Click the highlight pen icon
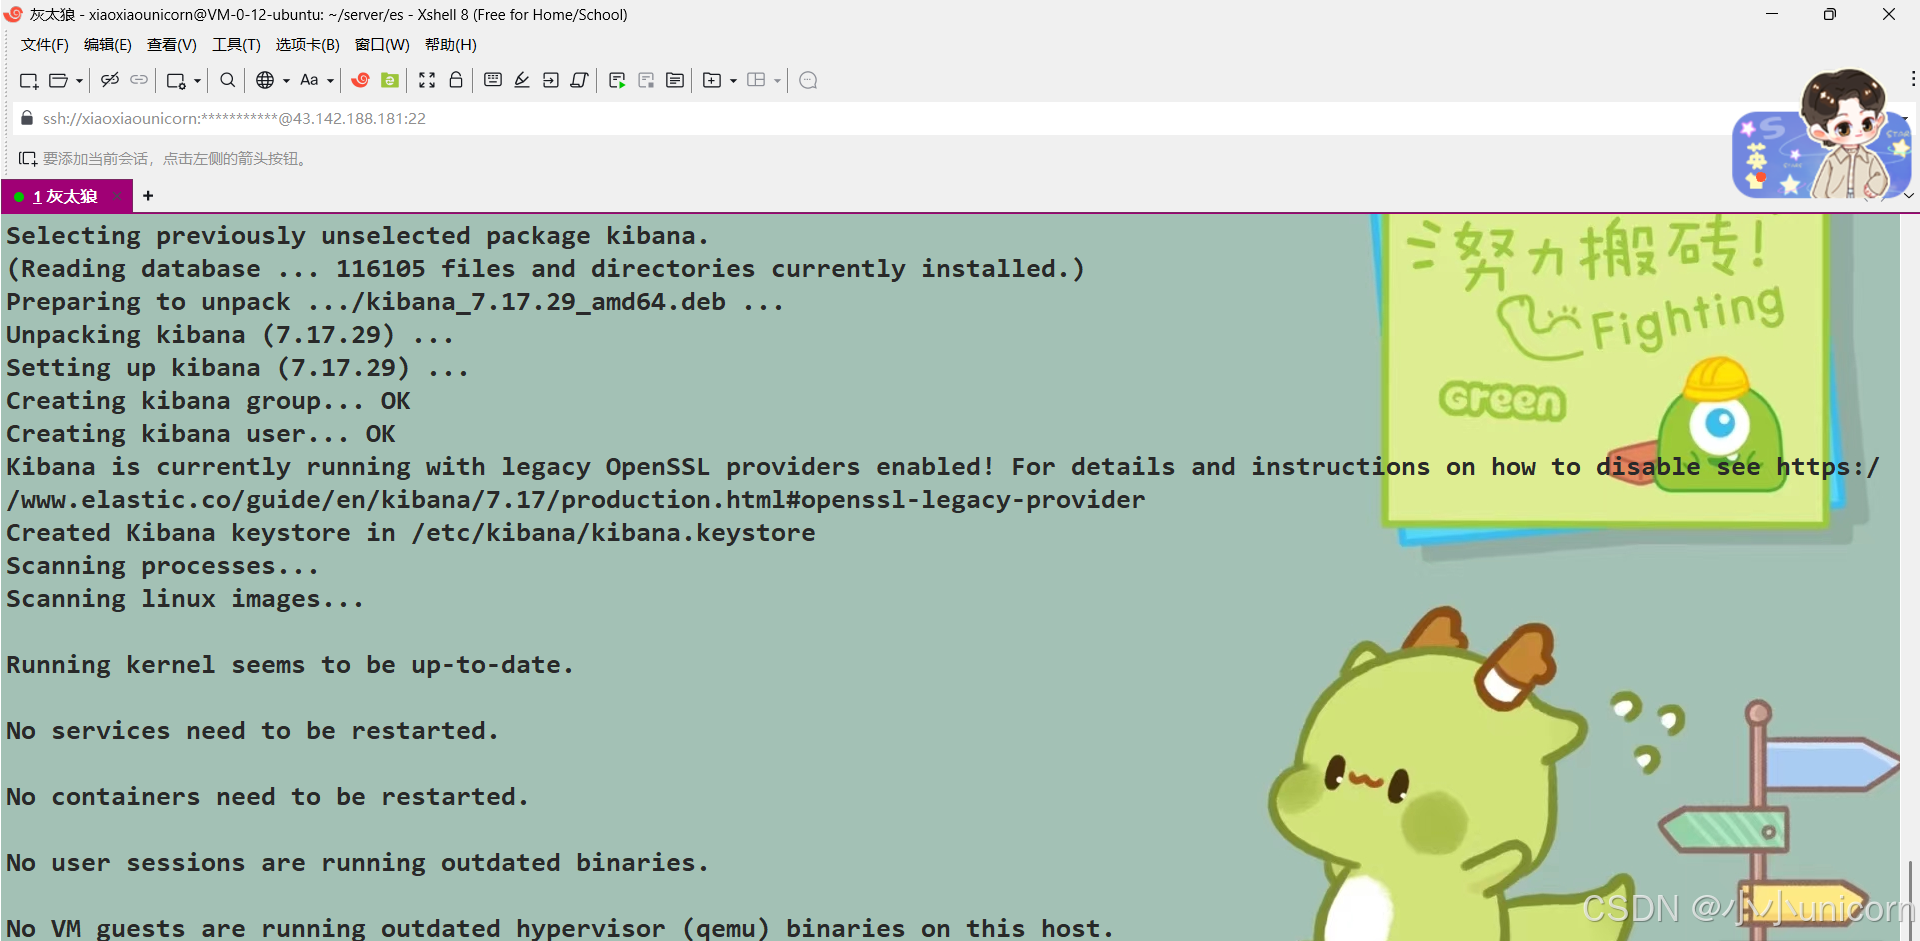Viewport: 1920px width, 941px height. coord(522,80)
